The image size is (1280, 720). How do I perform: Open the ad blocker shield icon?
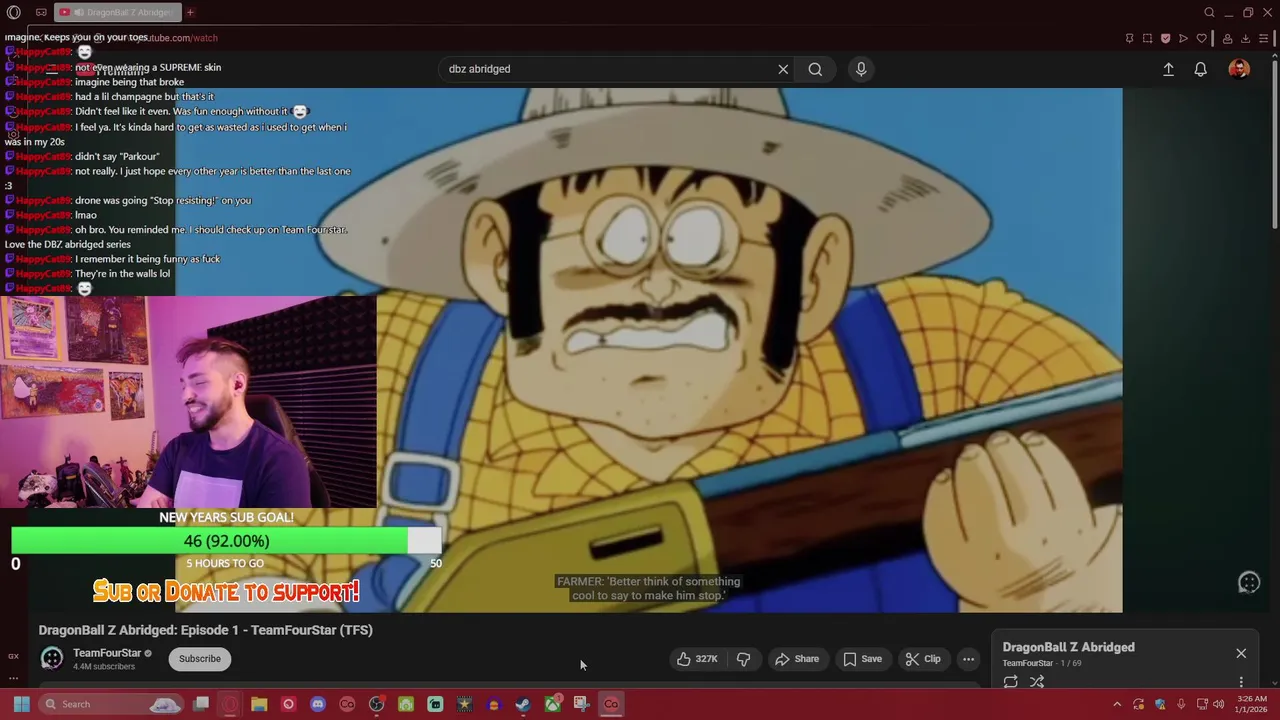click(1165, 38)
